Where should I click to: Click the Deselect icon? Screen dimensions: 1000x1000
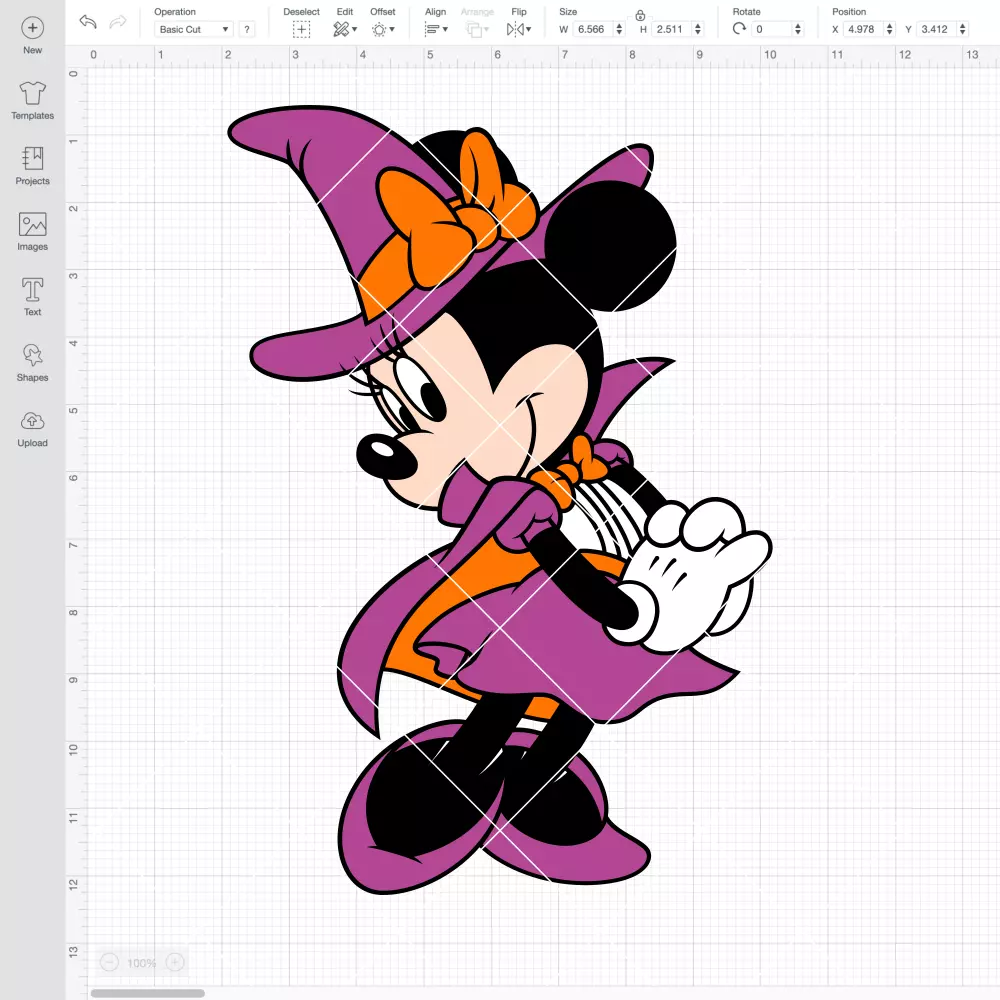coord(301,29)
